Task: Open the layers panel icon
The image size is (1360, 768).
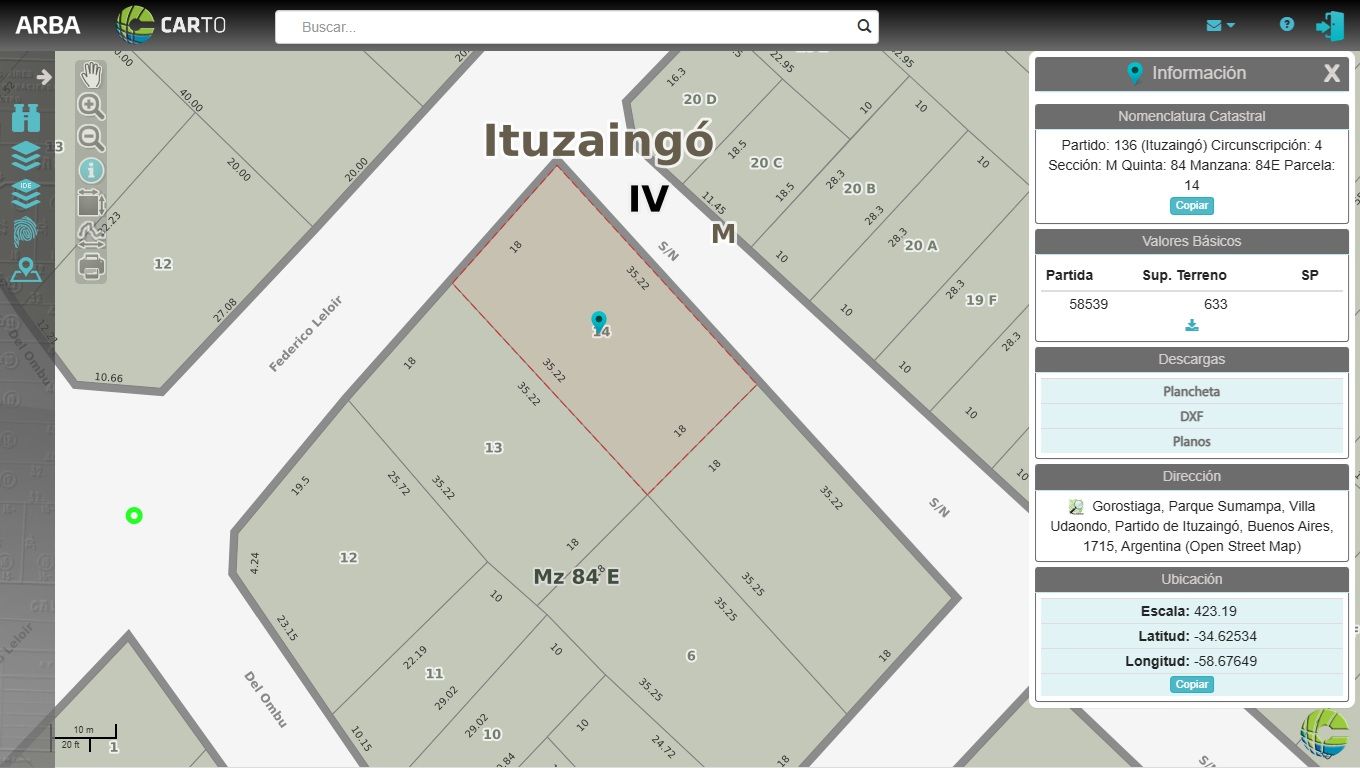Action: coord(26,156)
